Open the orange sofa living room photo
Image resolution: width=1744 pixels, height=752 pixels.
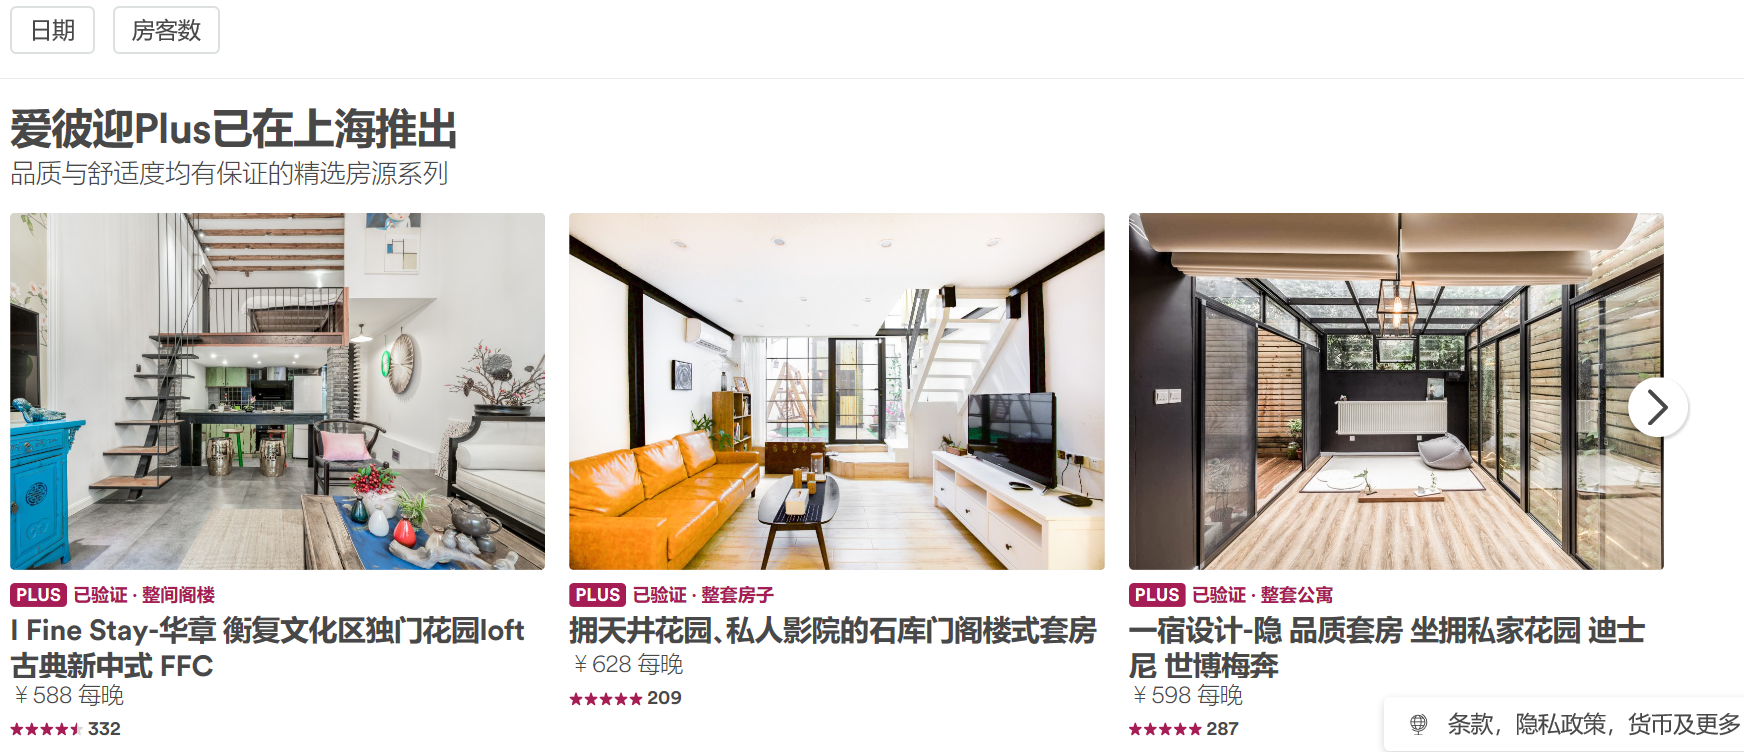pyautogui.click(x=837, y=391)
